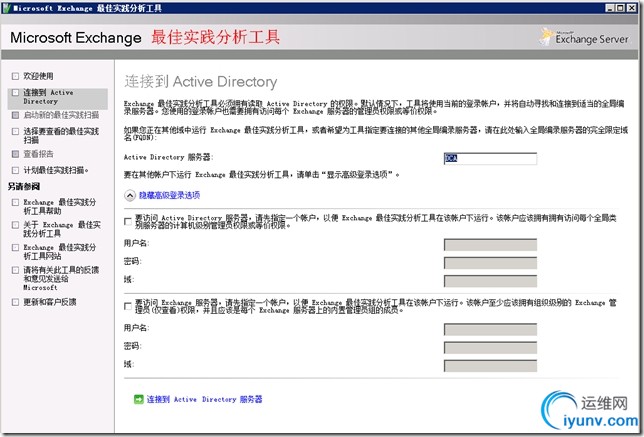
Task: Click the square icon beside 更新和客户反馈
Action: tap(15, 302)
